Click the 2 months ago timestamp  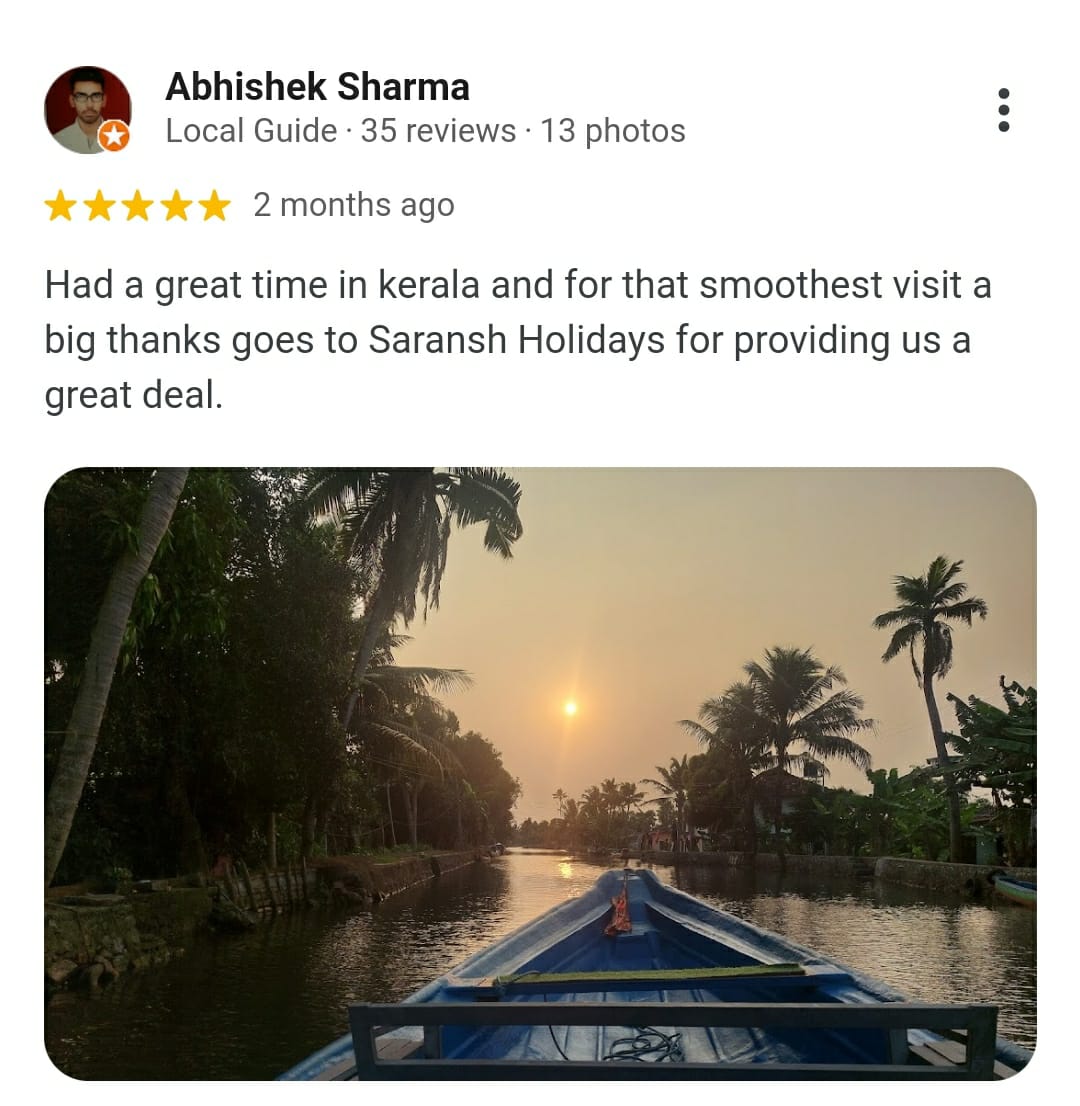(x=354, y=205)
